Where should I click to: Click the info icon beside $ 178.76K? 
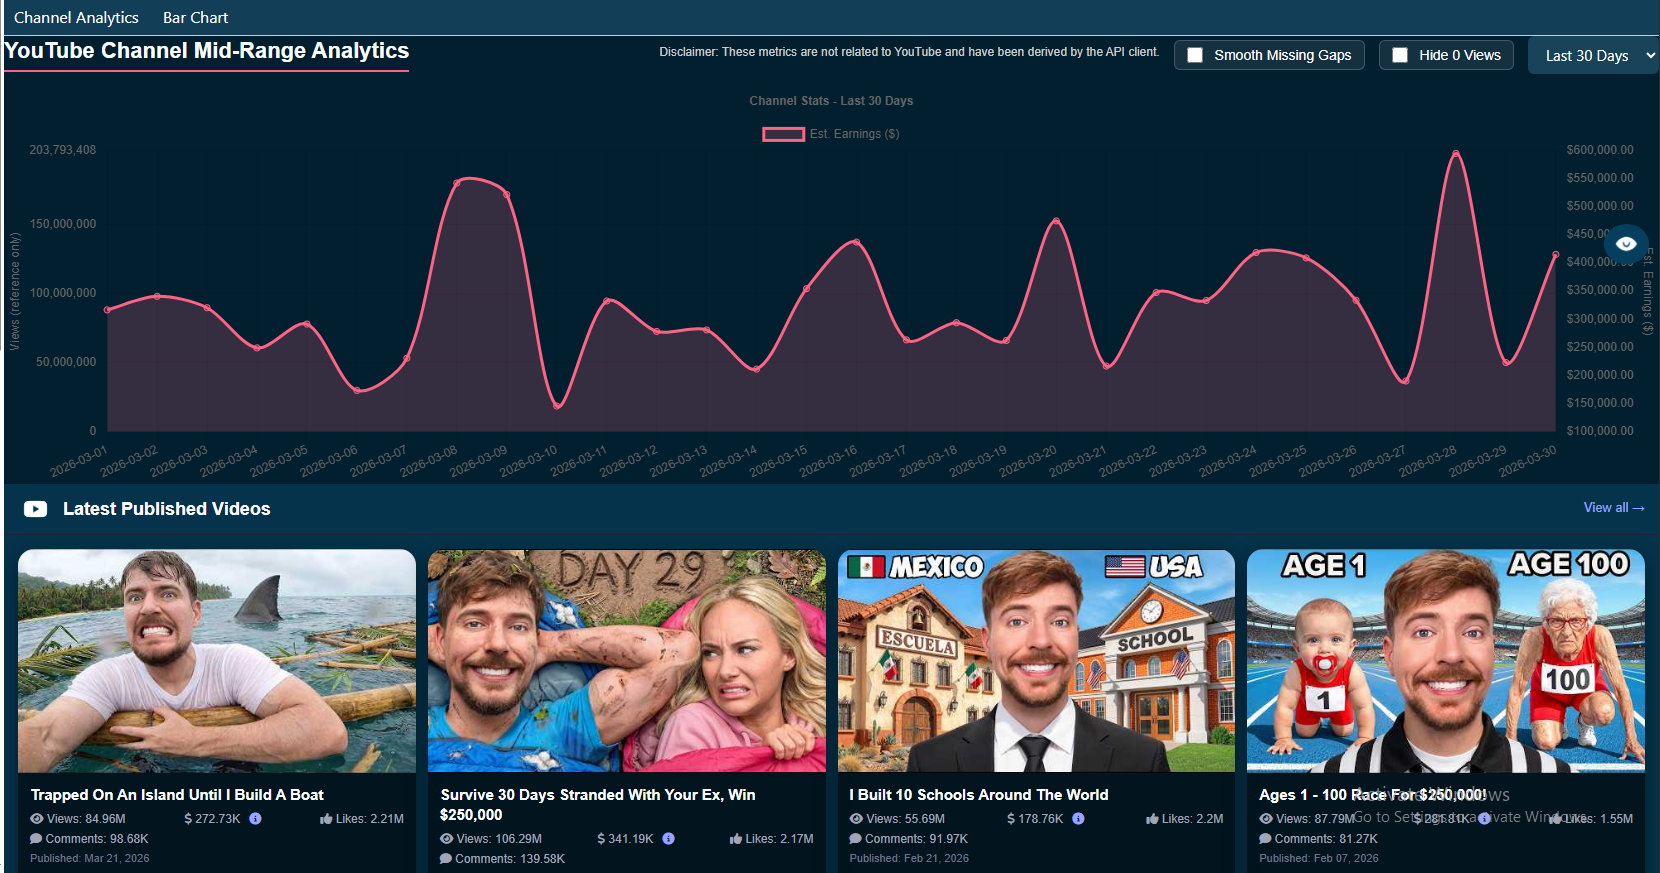point(1078,819)
